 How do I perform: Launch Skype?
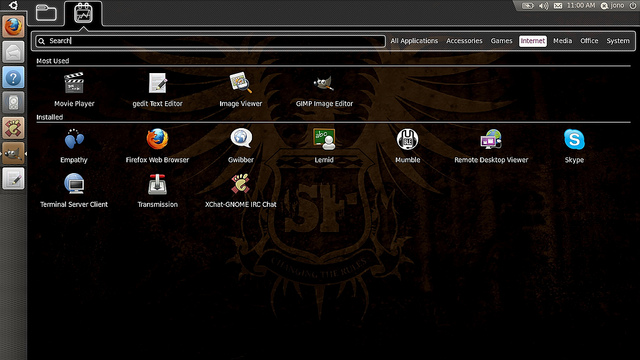(574, 145)
